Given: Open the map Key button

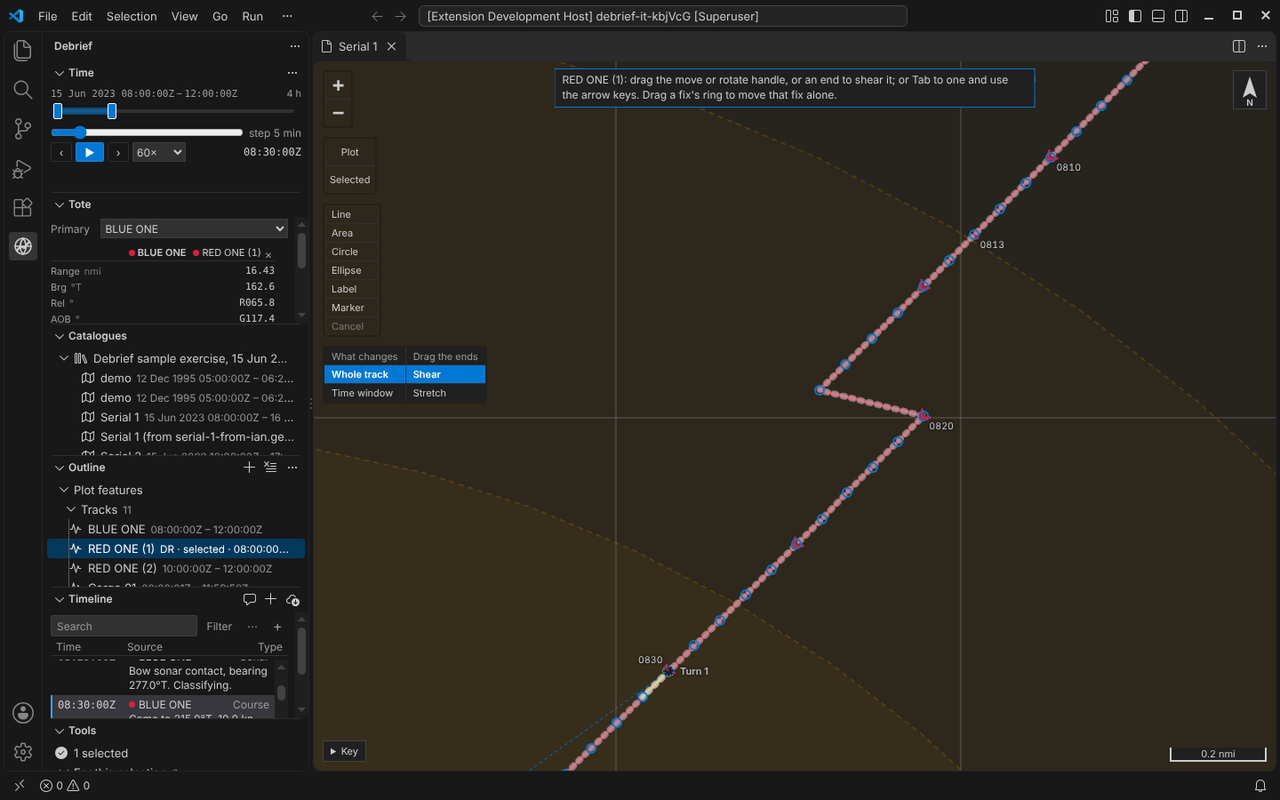Looking at the screenshot, I should [x=343, y=751].
